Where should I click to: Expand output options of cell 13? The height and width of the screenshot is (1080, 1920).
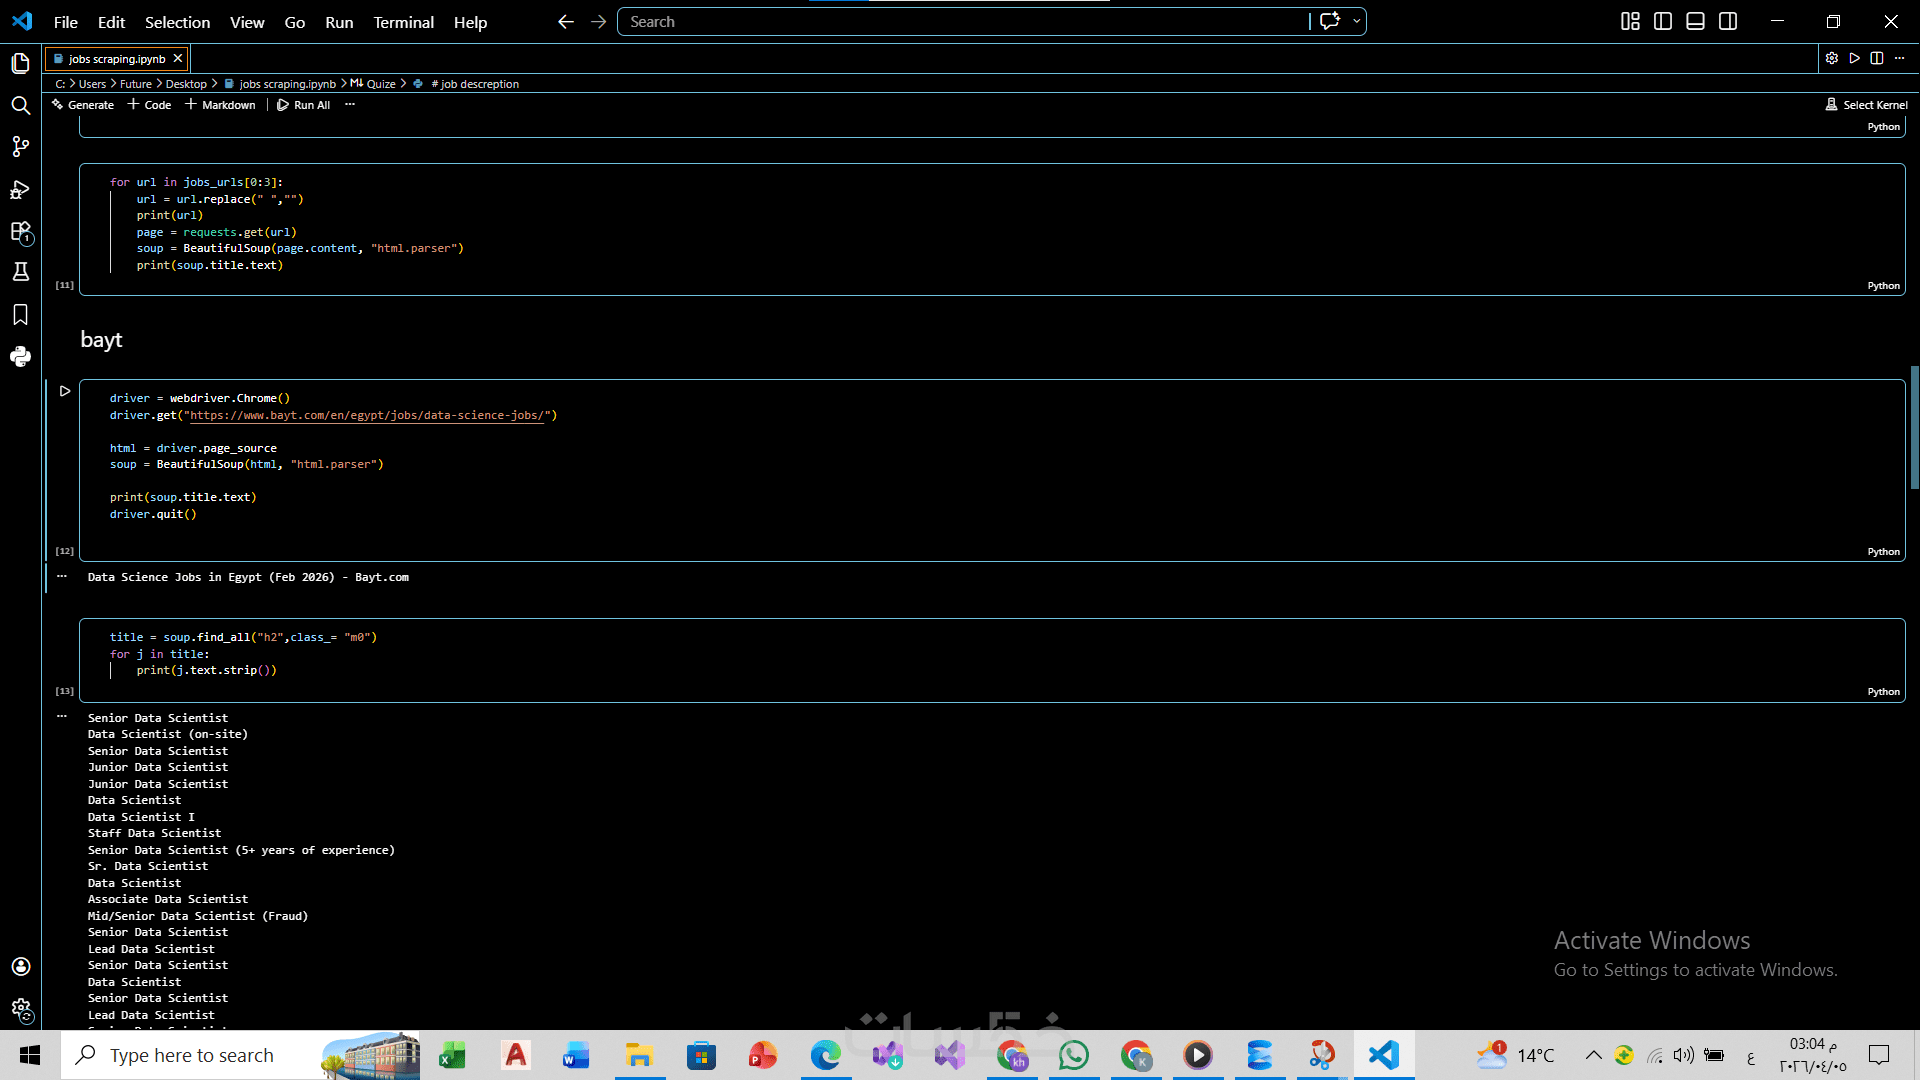[x=62, y=716]
